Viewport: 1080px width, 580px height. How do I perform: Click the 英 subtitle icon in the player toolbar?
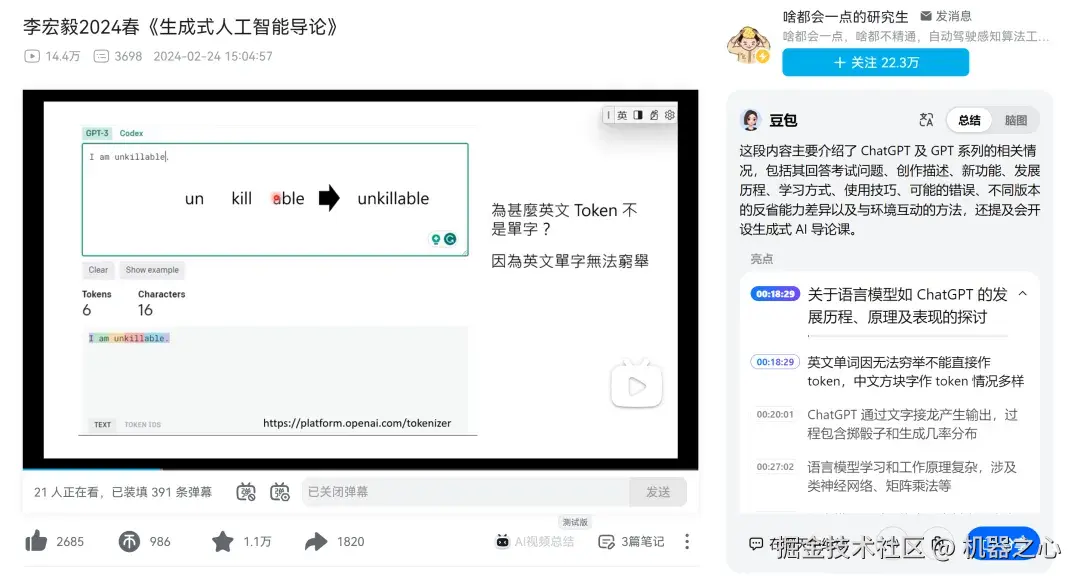tap(621, 115)
